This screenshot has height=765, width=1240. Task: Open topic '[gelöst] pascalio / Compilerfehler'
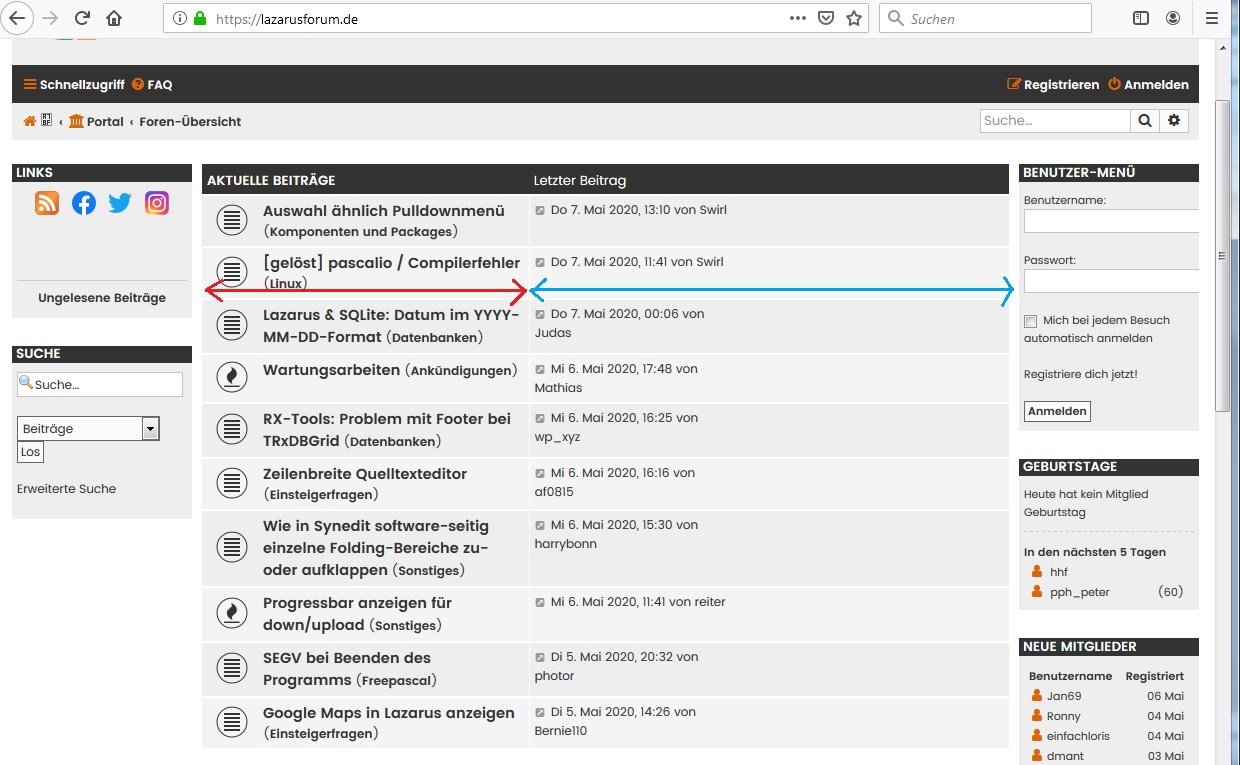coord(391,263)
